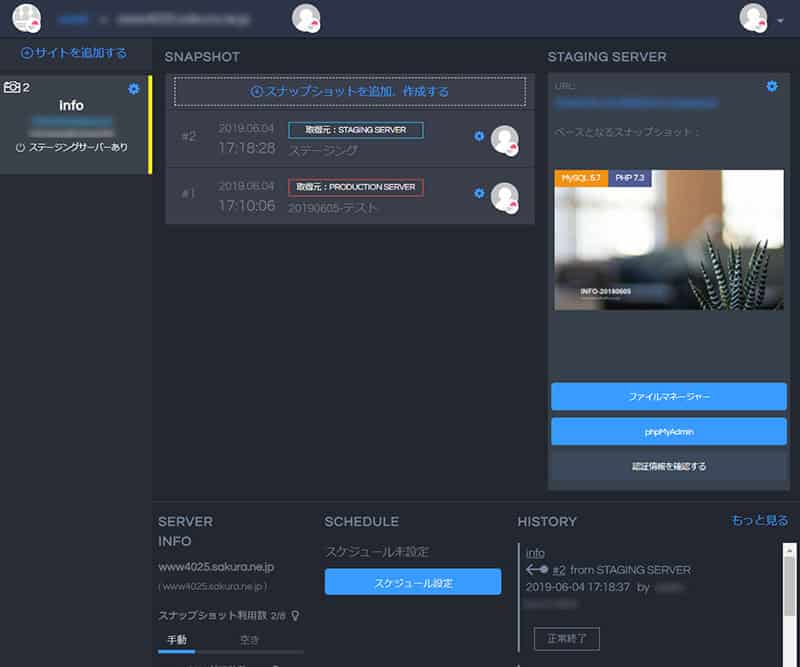Viewport: 800px width, 667px height.
Task: Click もっと見る link in History
Action: coord(759,521)
